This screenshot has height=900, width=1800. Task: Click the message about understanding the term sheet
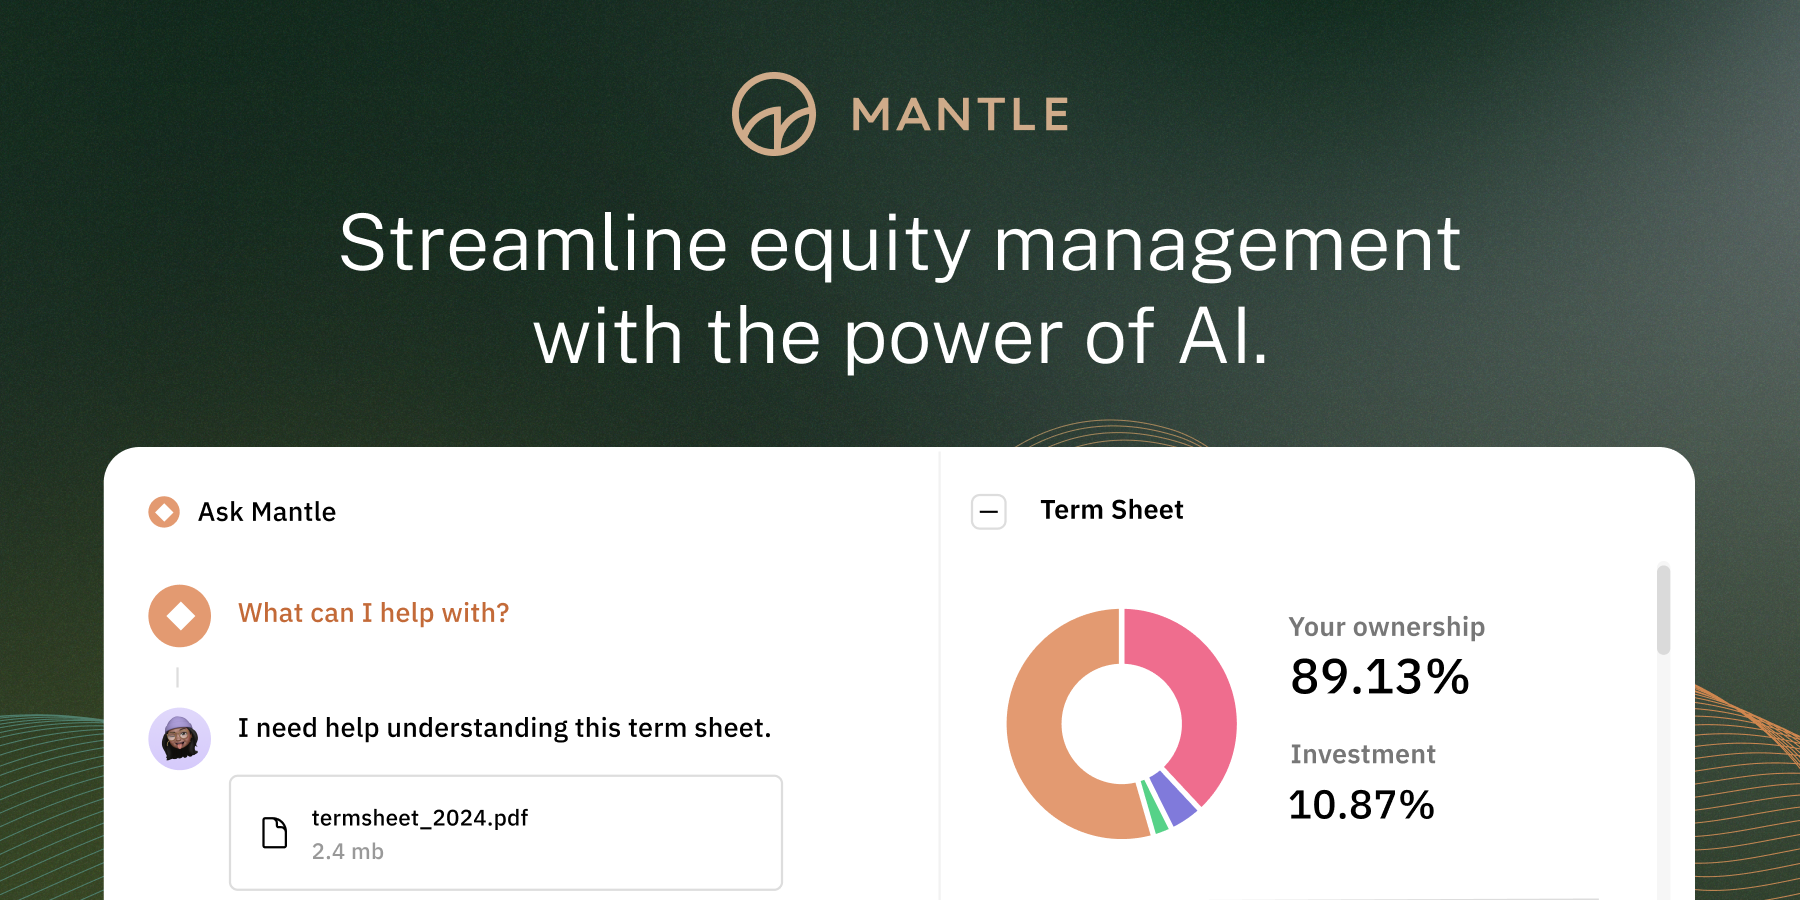504,728
